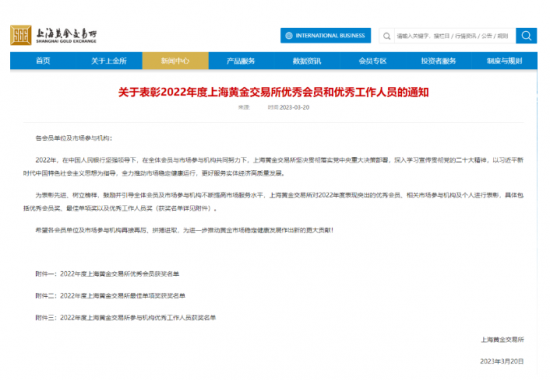Open attachment 附件三 优秀工作人员获奖名单
550x380 pixels.
coord(126,318)
